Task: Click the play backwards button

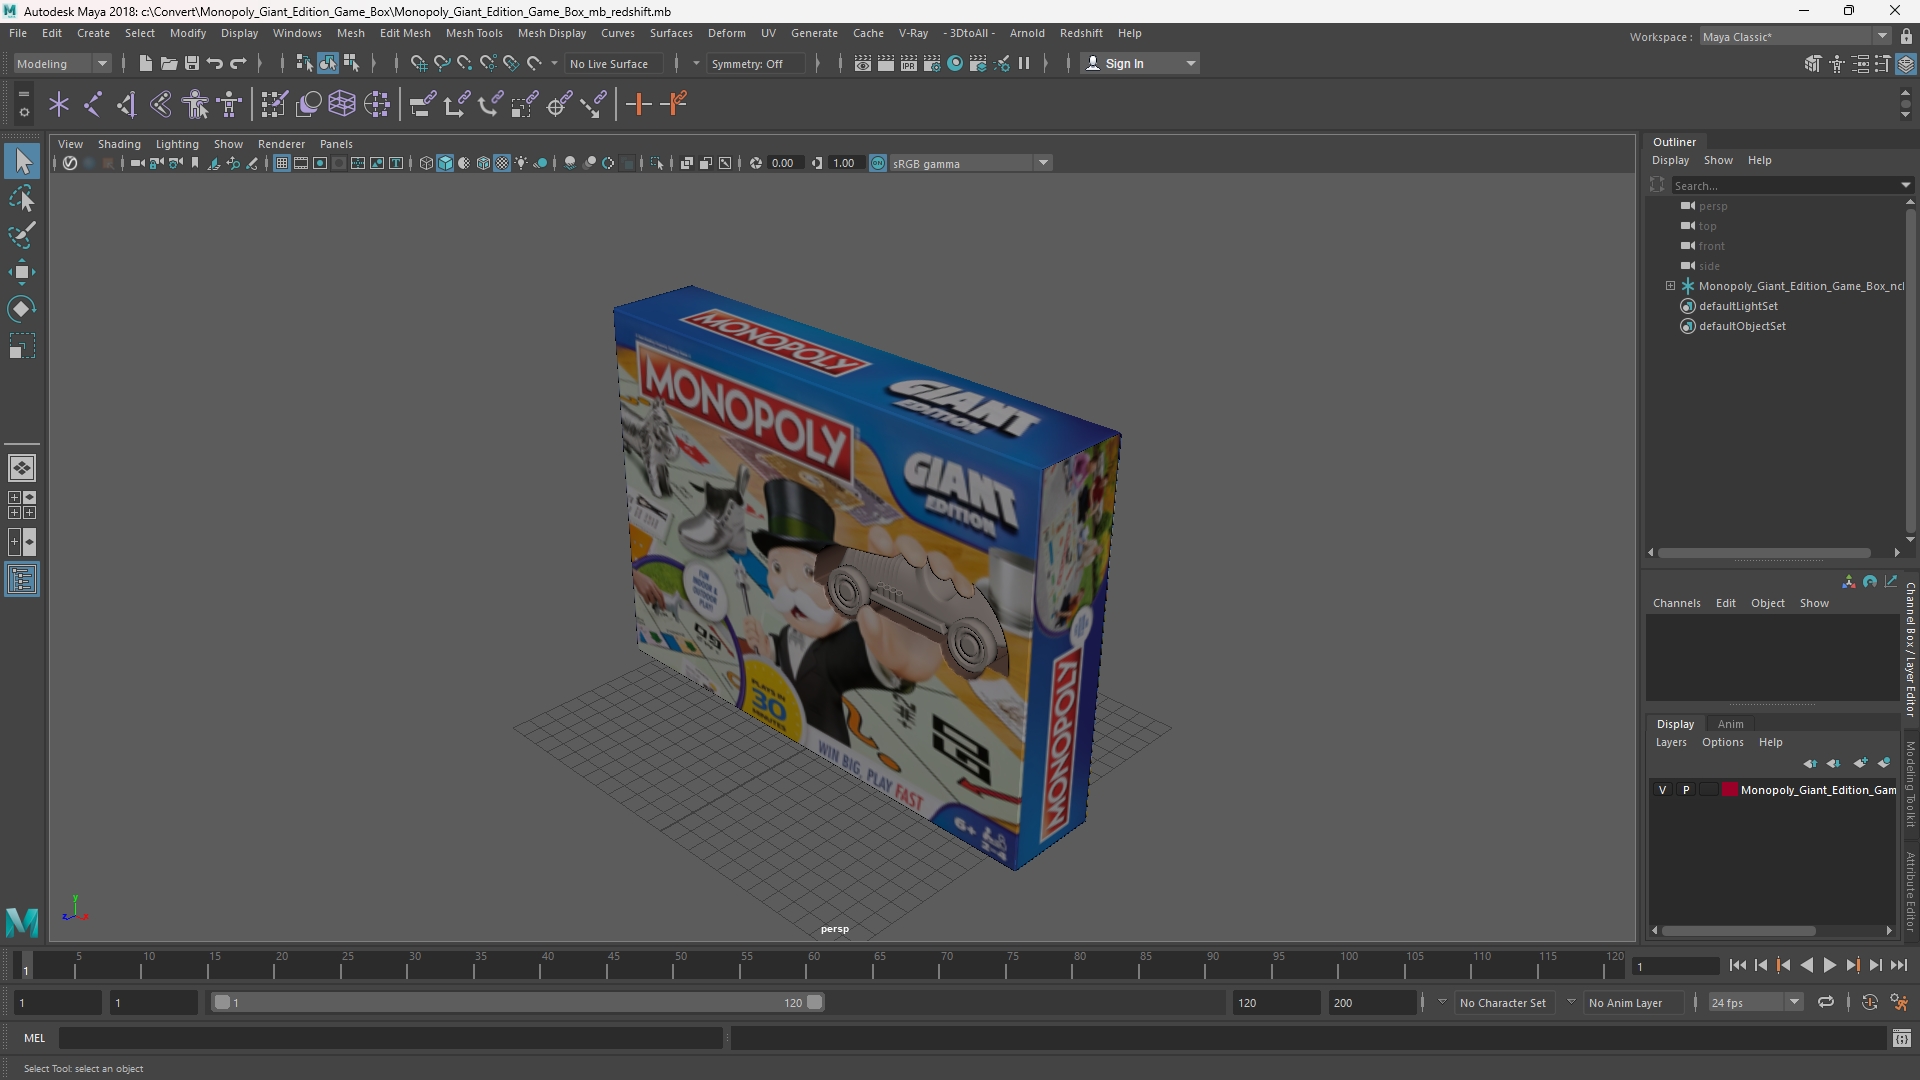Action: click(x=1806, y=965)
